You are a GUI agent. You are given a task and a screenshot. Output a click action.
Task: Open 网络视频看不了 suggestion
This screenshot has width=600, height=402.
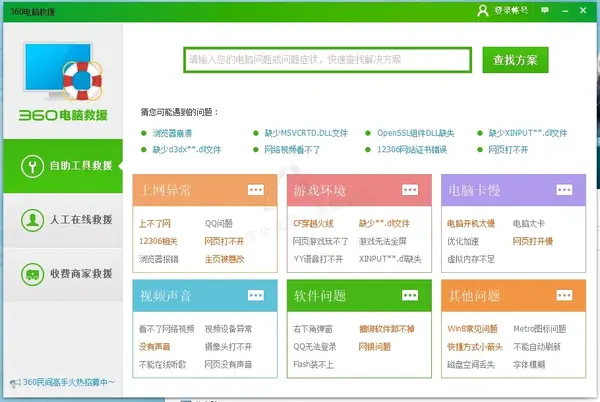coord(292,150)
